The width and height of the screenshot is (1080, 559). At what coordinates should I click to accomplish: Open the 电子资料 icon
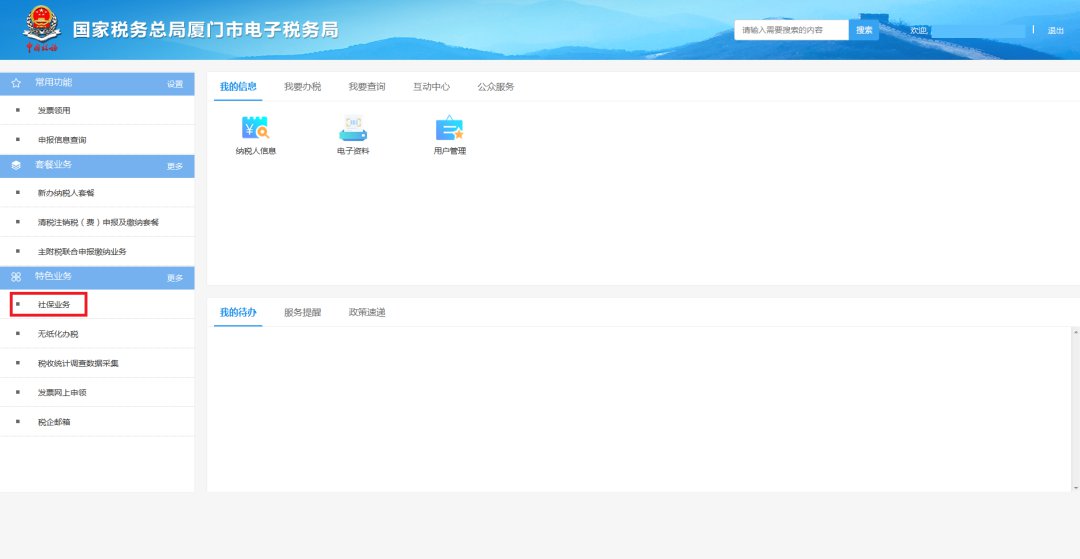[x=352, y=130]
